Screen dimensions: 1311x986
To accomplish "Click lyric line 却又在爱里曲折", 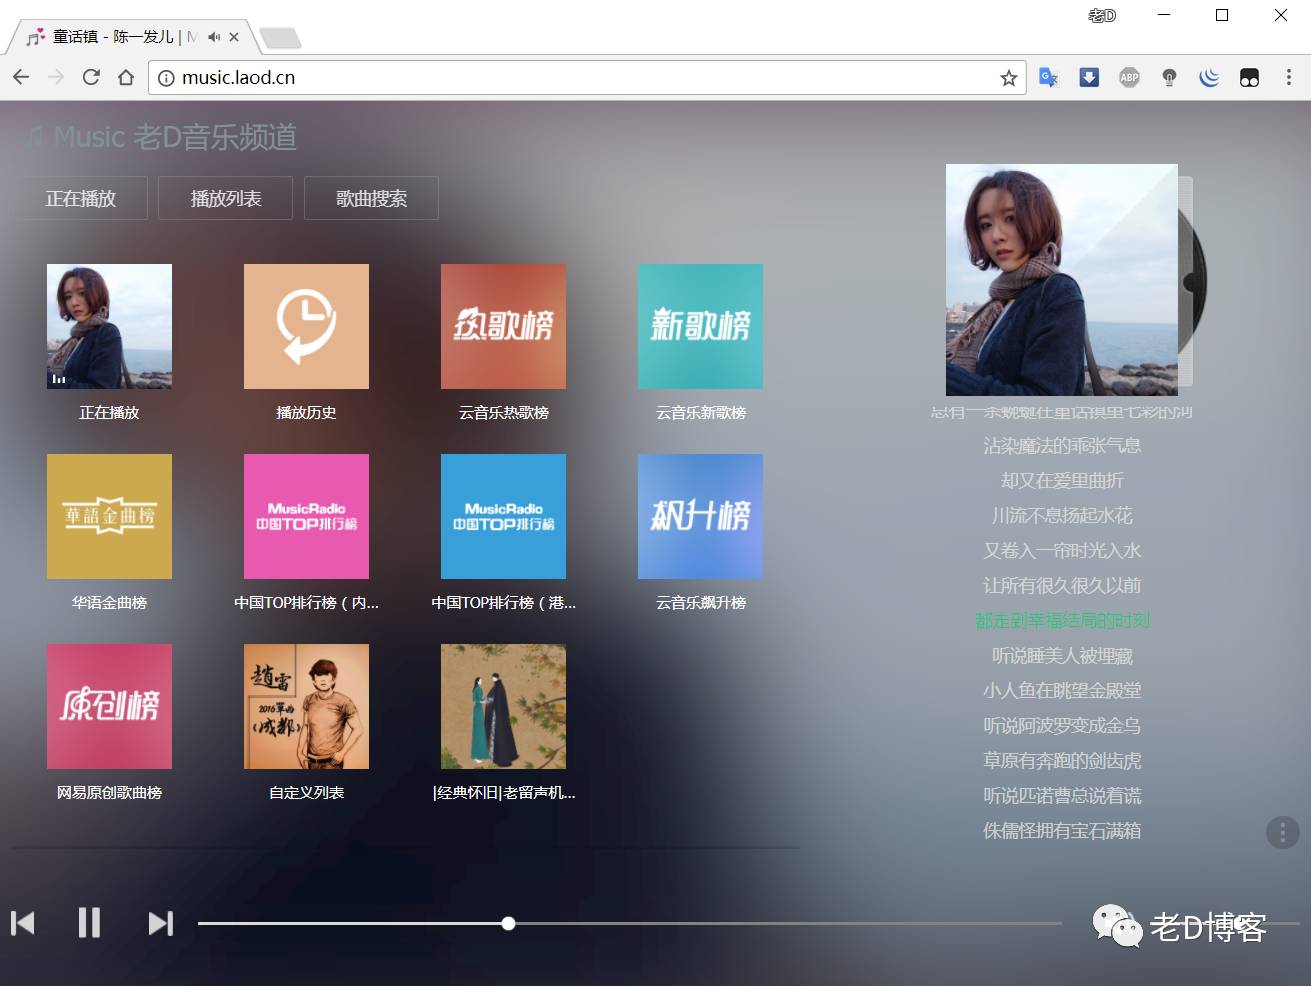I will pos(1062,480).
